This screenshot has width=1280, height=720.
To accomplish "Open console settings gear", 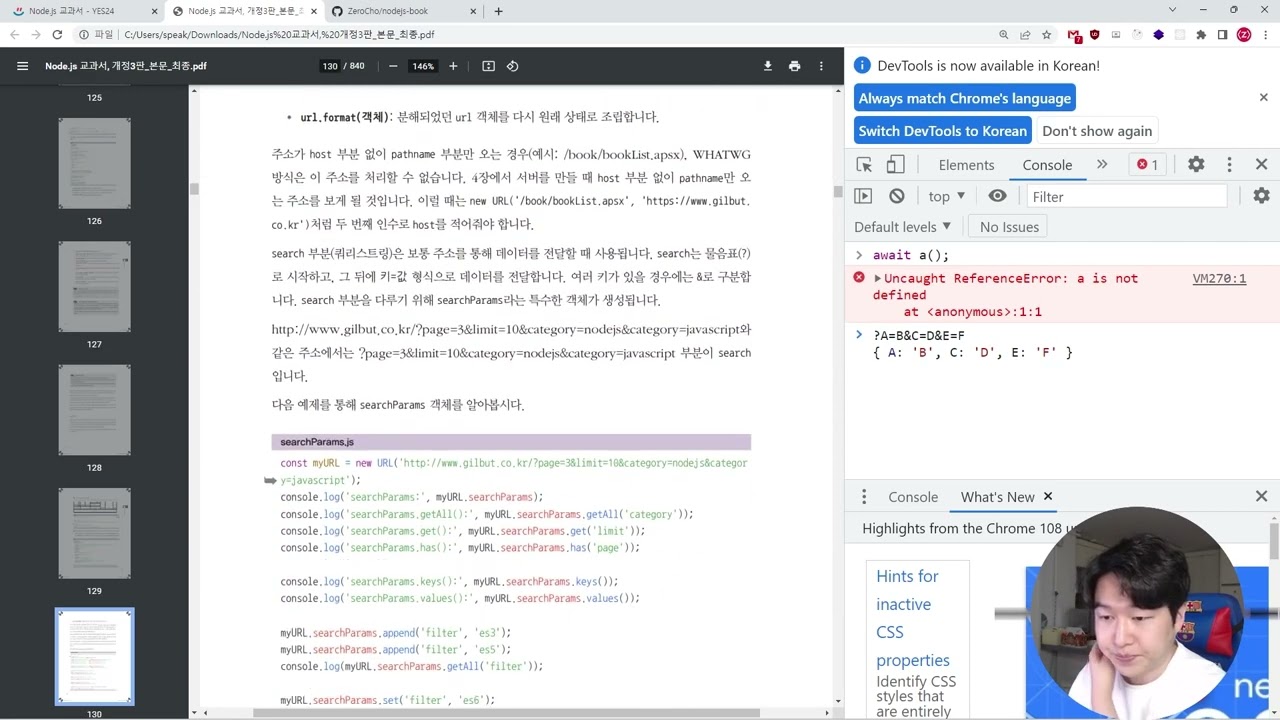I will (x=1261, y=196).
